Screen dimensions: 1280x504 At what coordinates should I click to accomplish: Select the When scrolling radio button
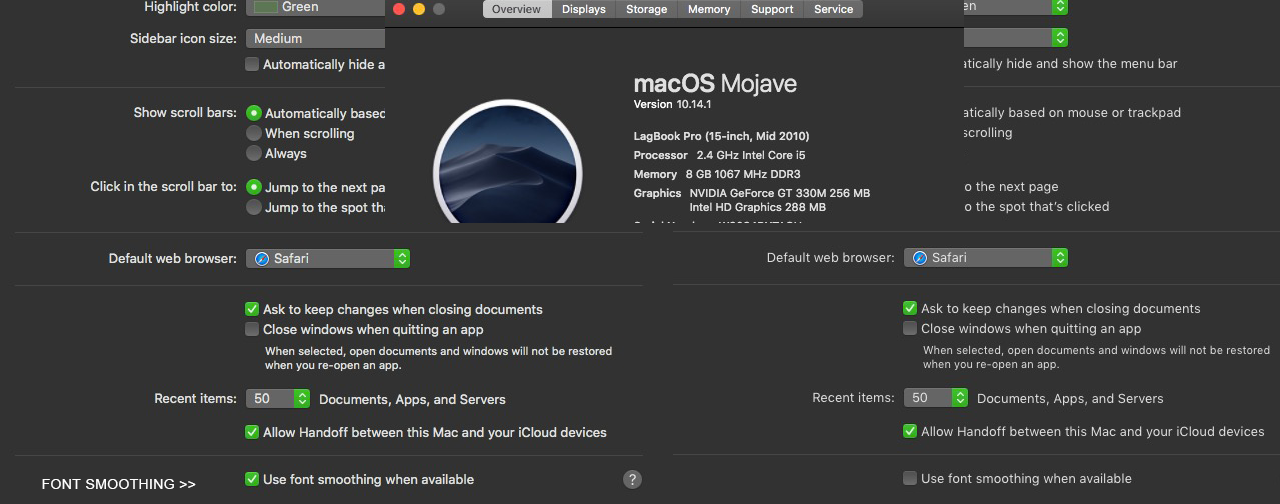click(x=254, y=133)
